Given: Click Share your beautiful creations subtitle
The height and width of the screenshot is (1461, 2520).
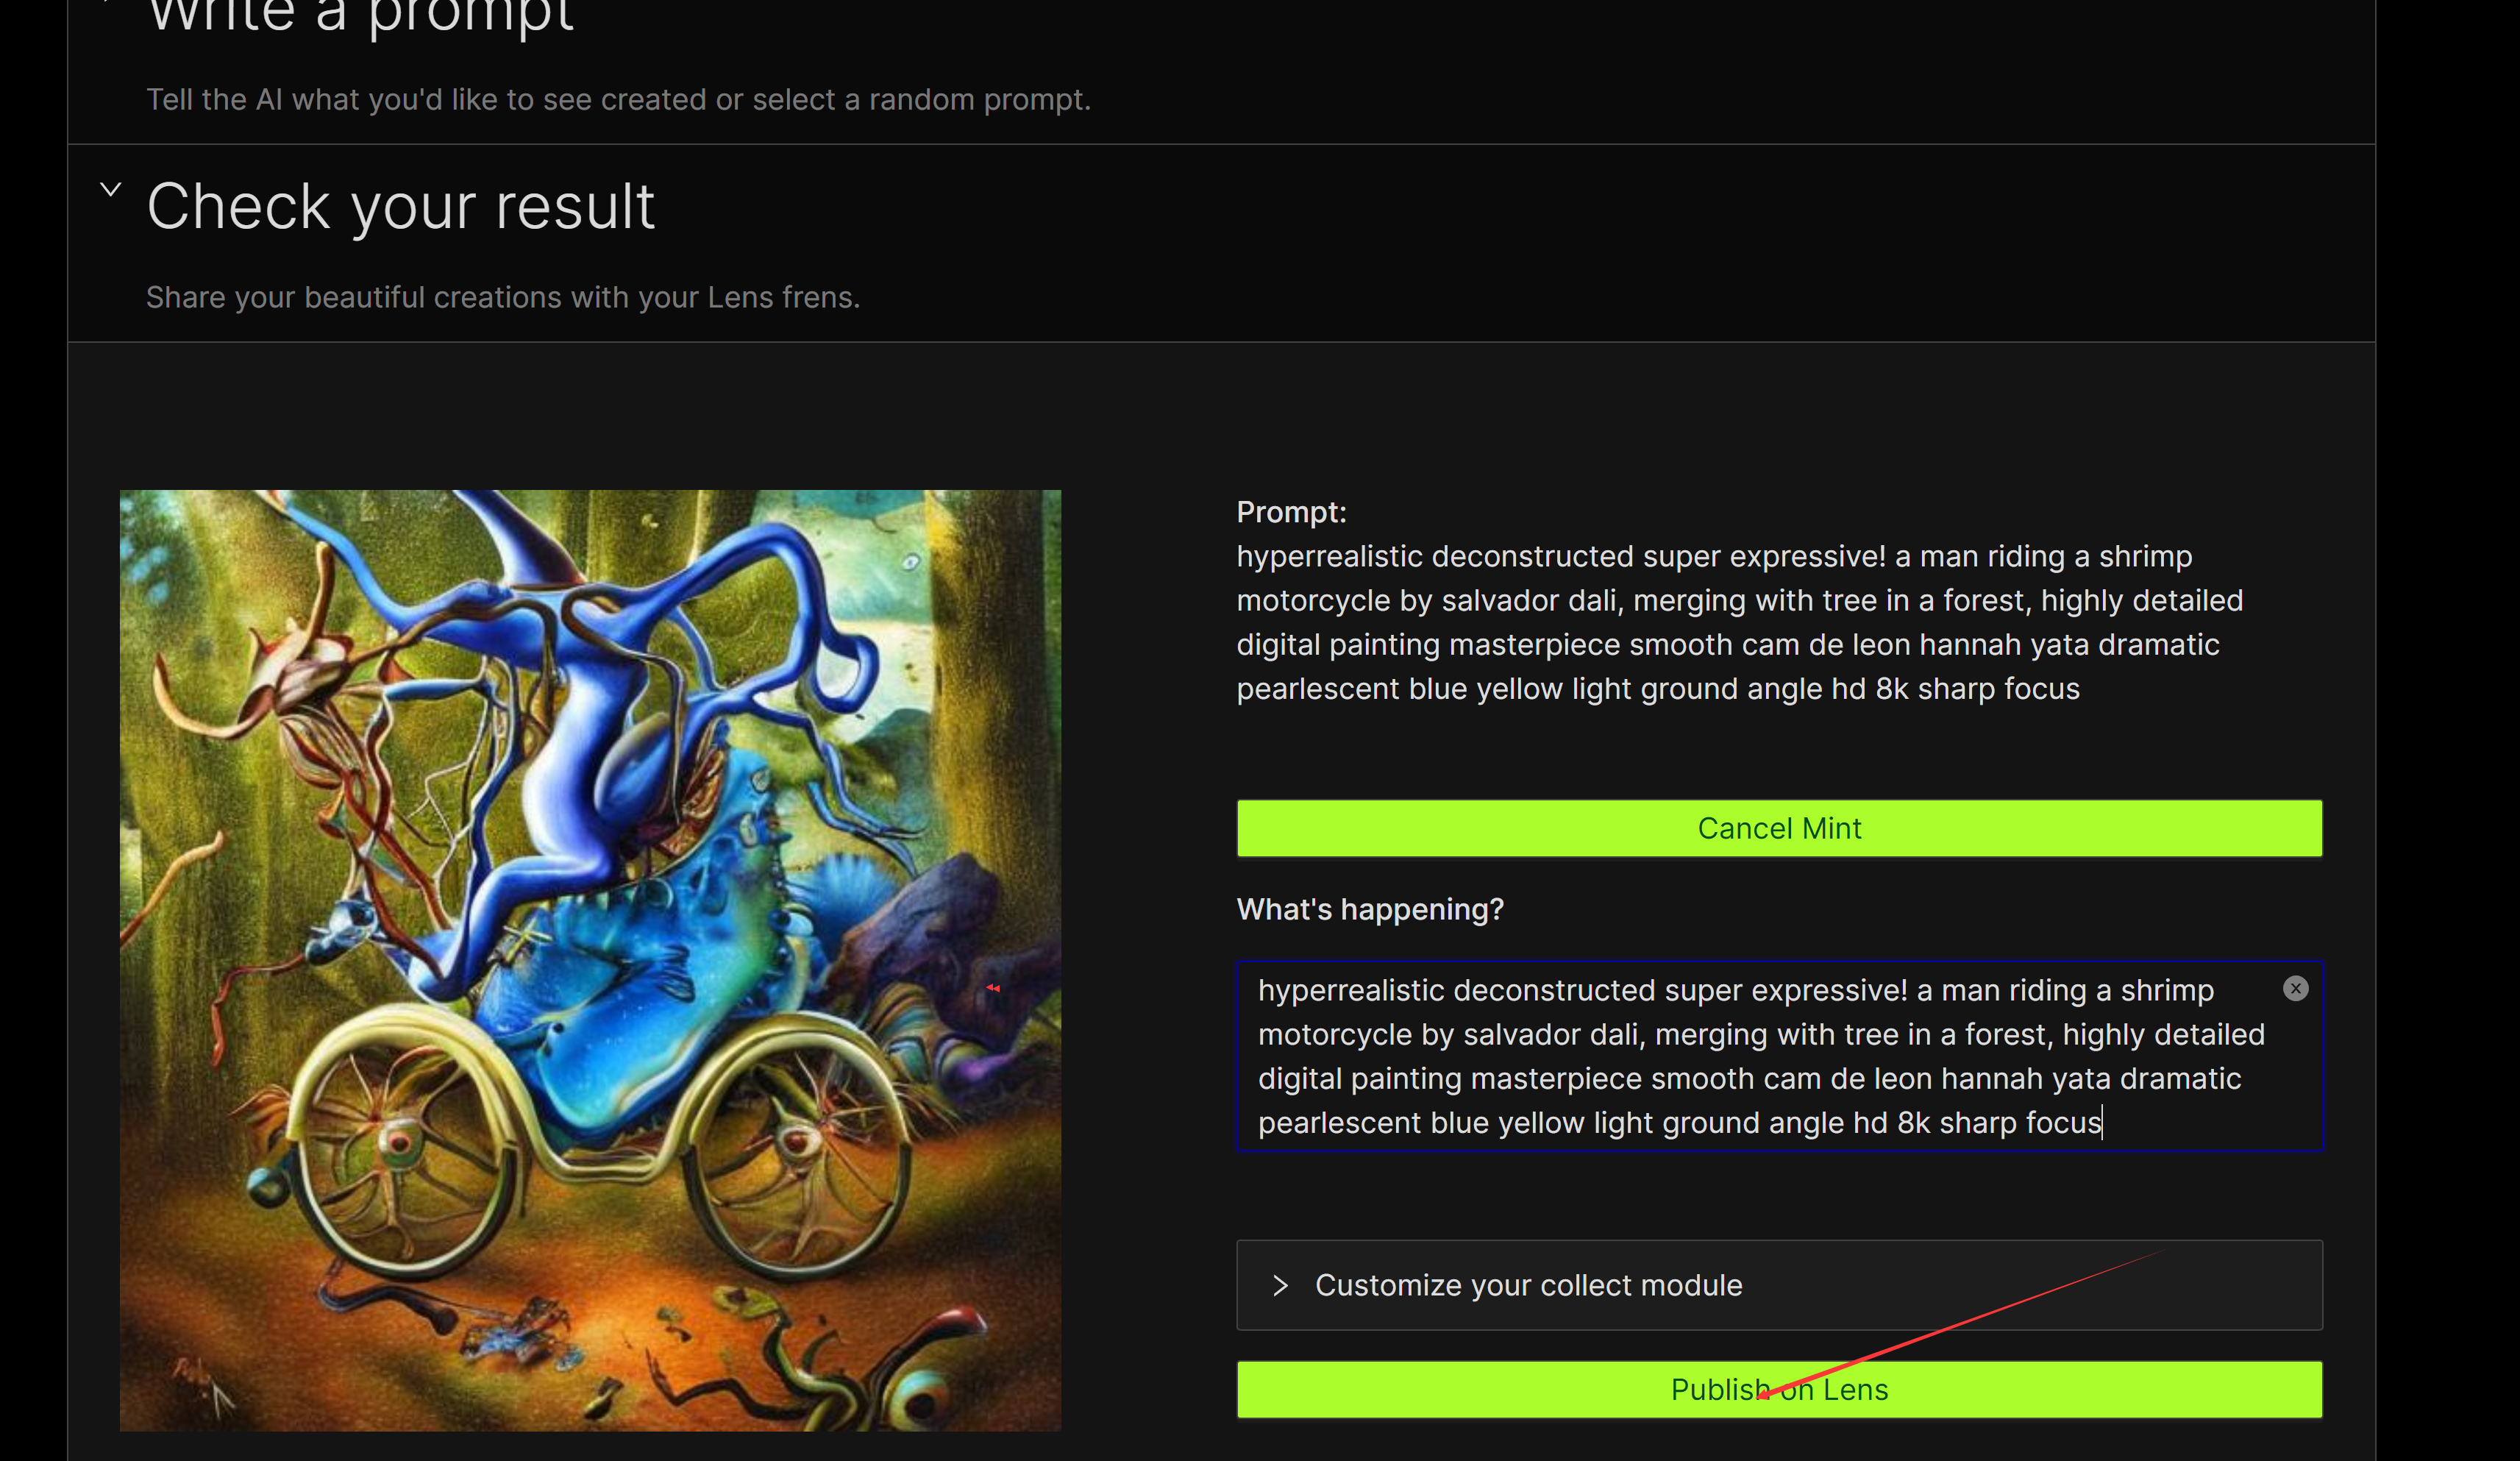Looking at the screenshot, I should pos(503,297).
